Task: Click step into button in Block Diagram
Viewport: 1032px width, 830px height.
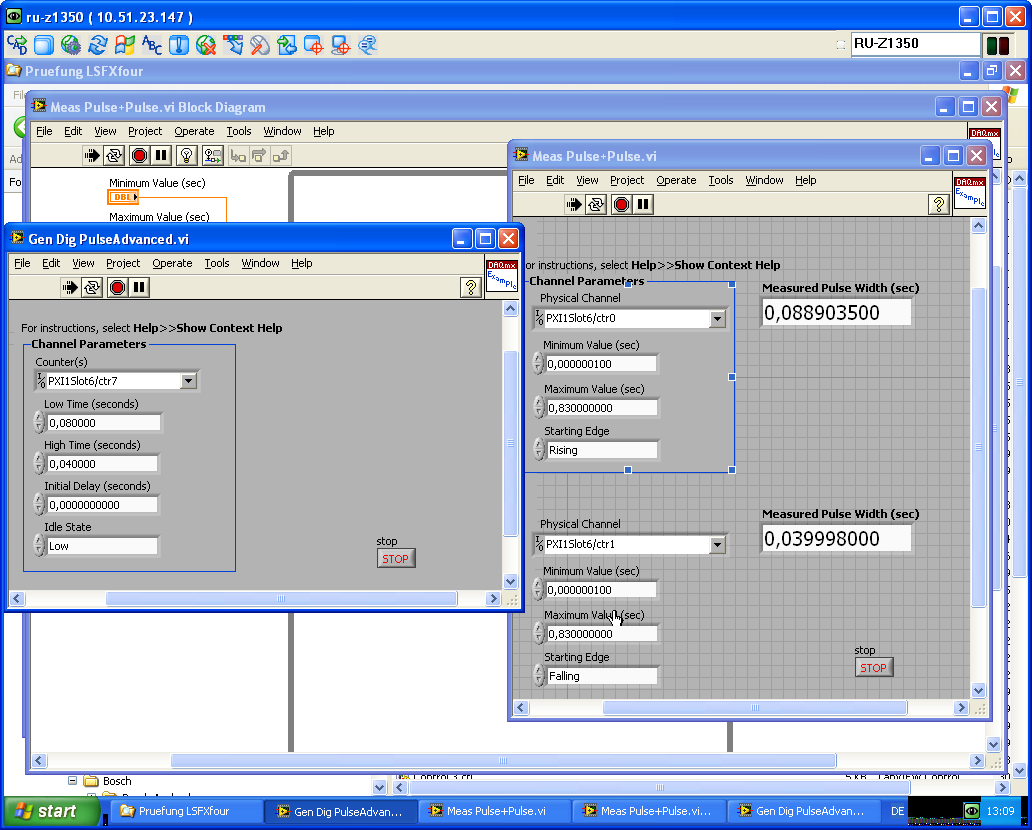Action: (x=238, y=155)
